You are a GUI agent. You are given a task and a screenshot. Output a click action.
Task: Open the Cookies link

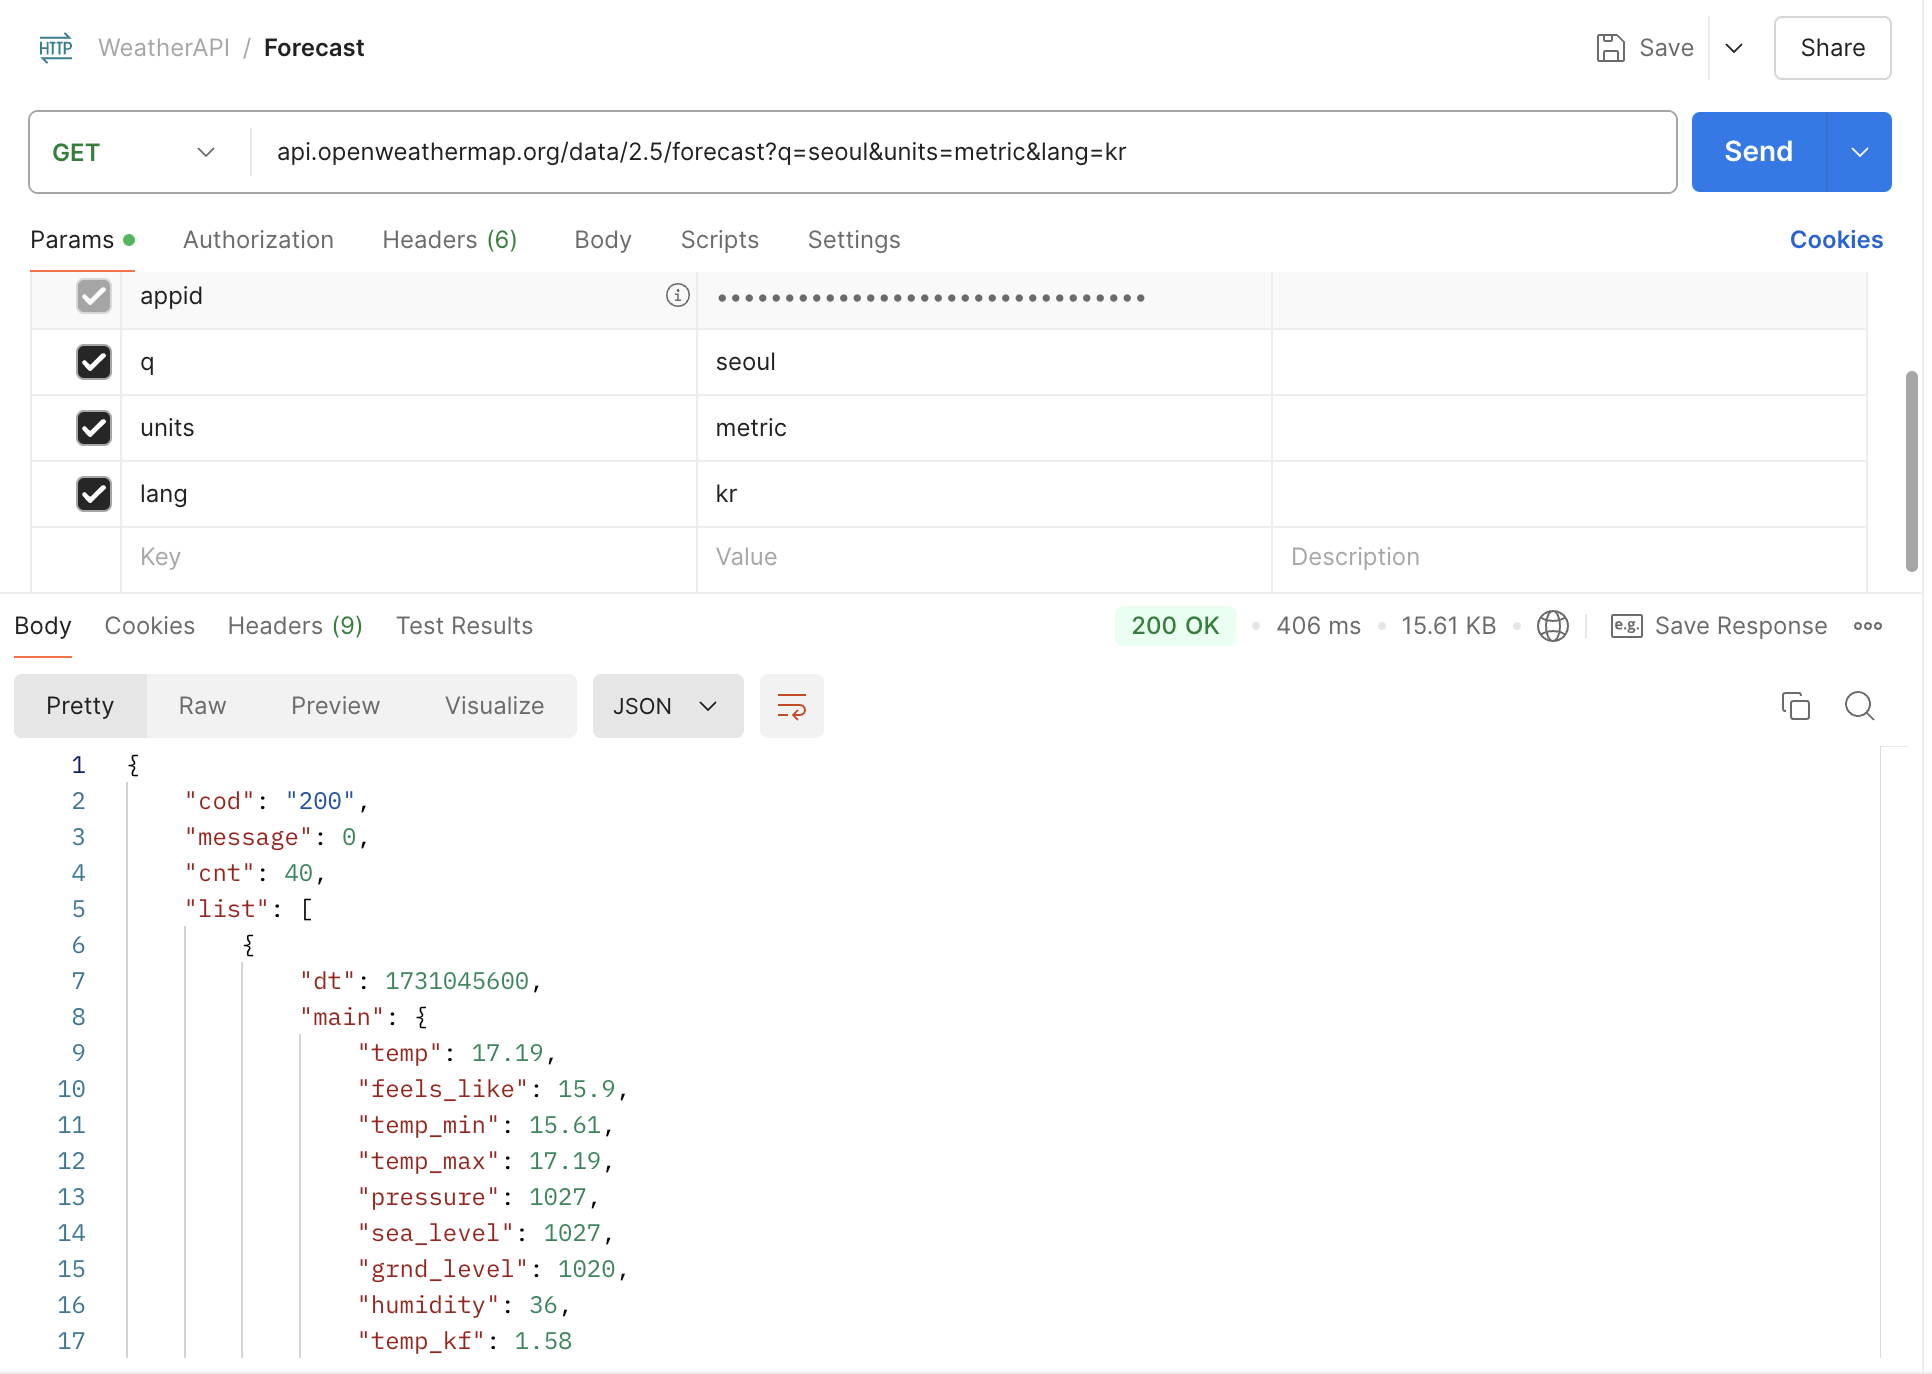(1836, 240)
